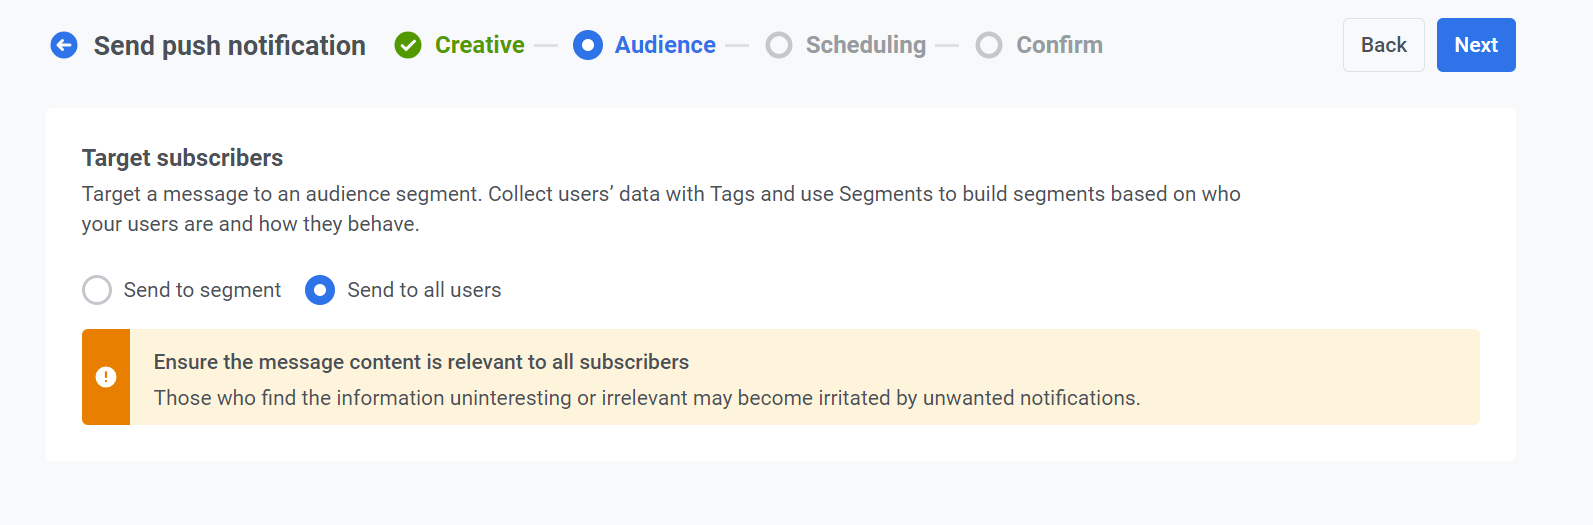Image resolution: width=1593 pixels, height=525 pixels.
Task: Go to the Creative step
Action: [x=479, y=45]
